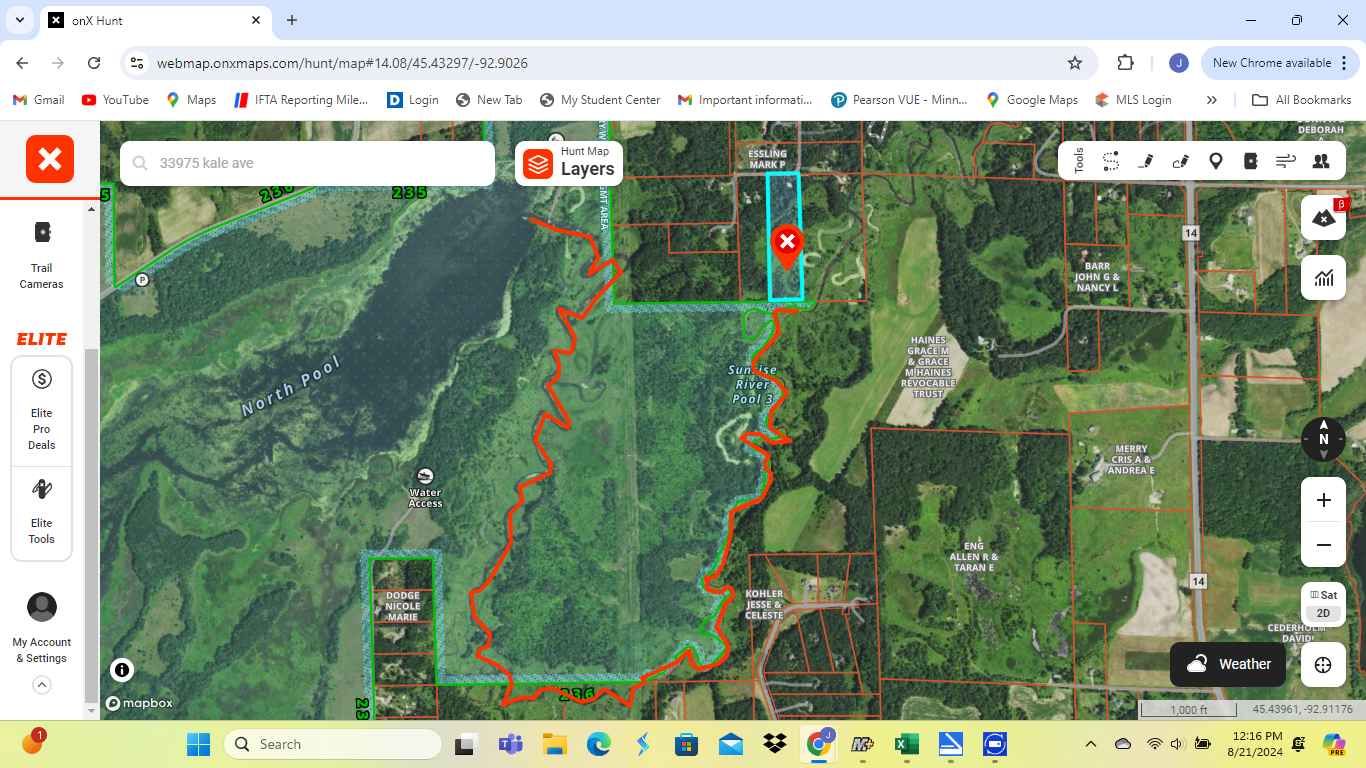1366x768 pixels.
Task: Open Elite Pro Deals
Action: tap(42, 412)
